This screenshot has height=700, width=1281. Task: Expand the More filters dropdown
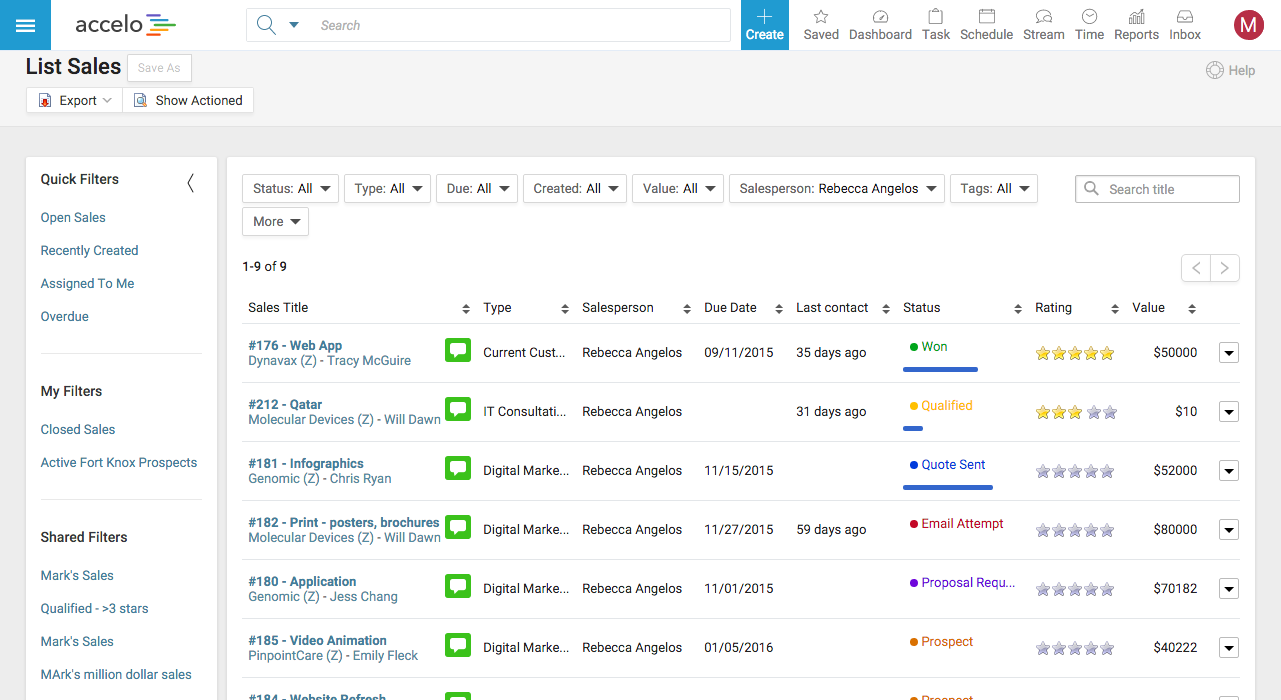(x=275, y=221)
